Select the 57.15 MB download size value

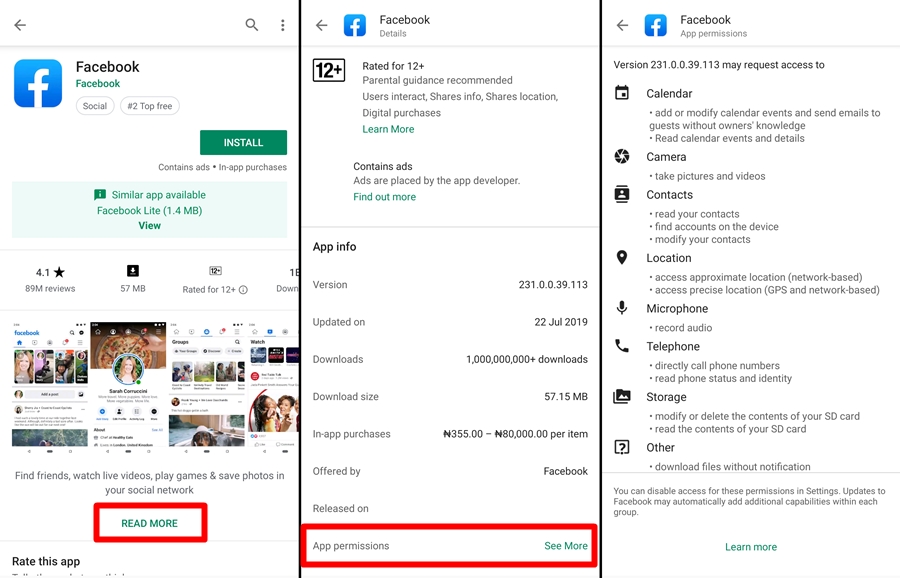566,397
